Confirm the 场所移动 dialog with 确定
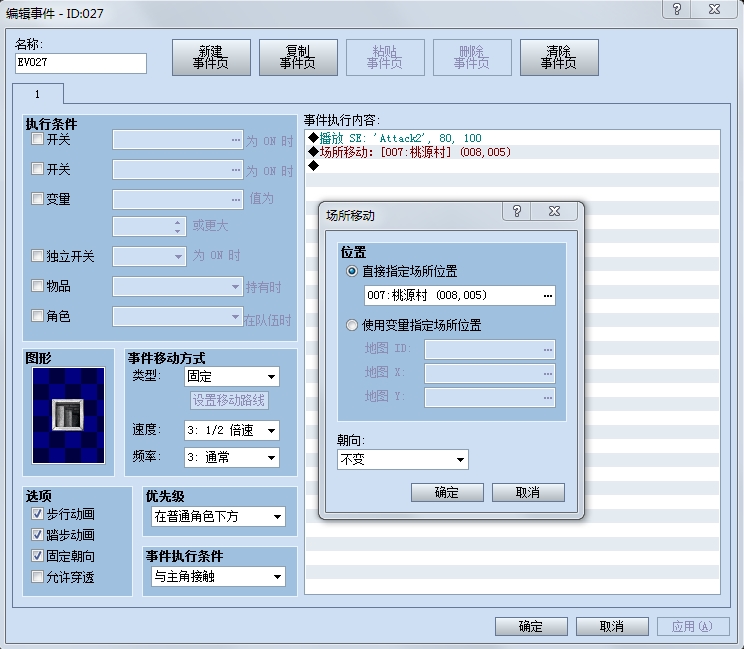 447,492
